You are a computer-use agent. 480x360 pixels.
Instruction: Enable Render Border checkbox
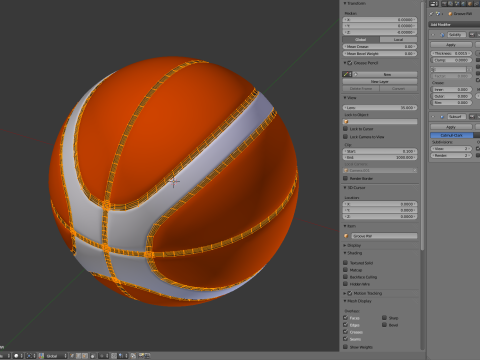click(x=345, y=178)
